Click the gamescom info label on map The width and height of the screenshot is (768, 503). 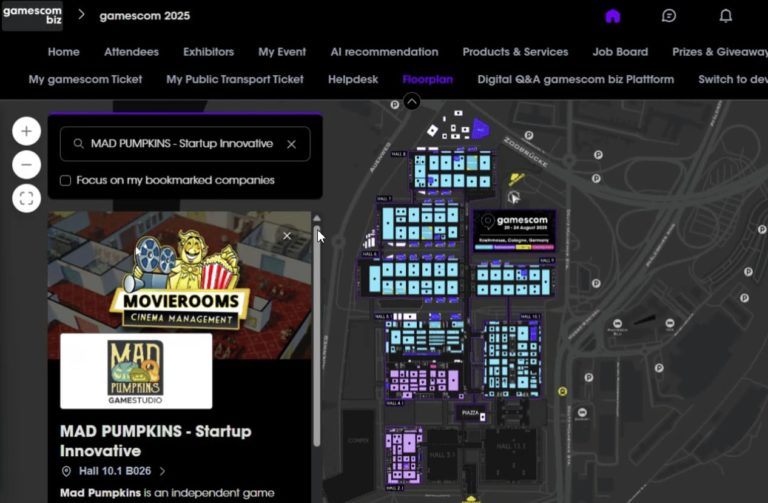tap(515, 231)
